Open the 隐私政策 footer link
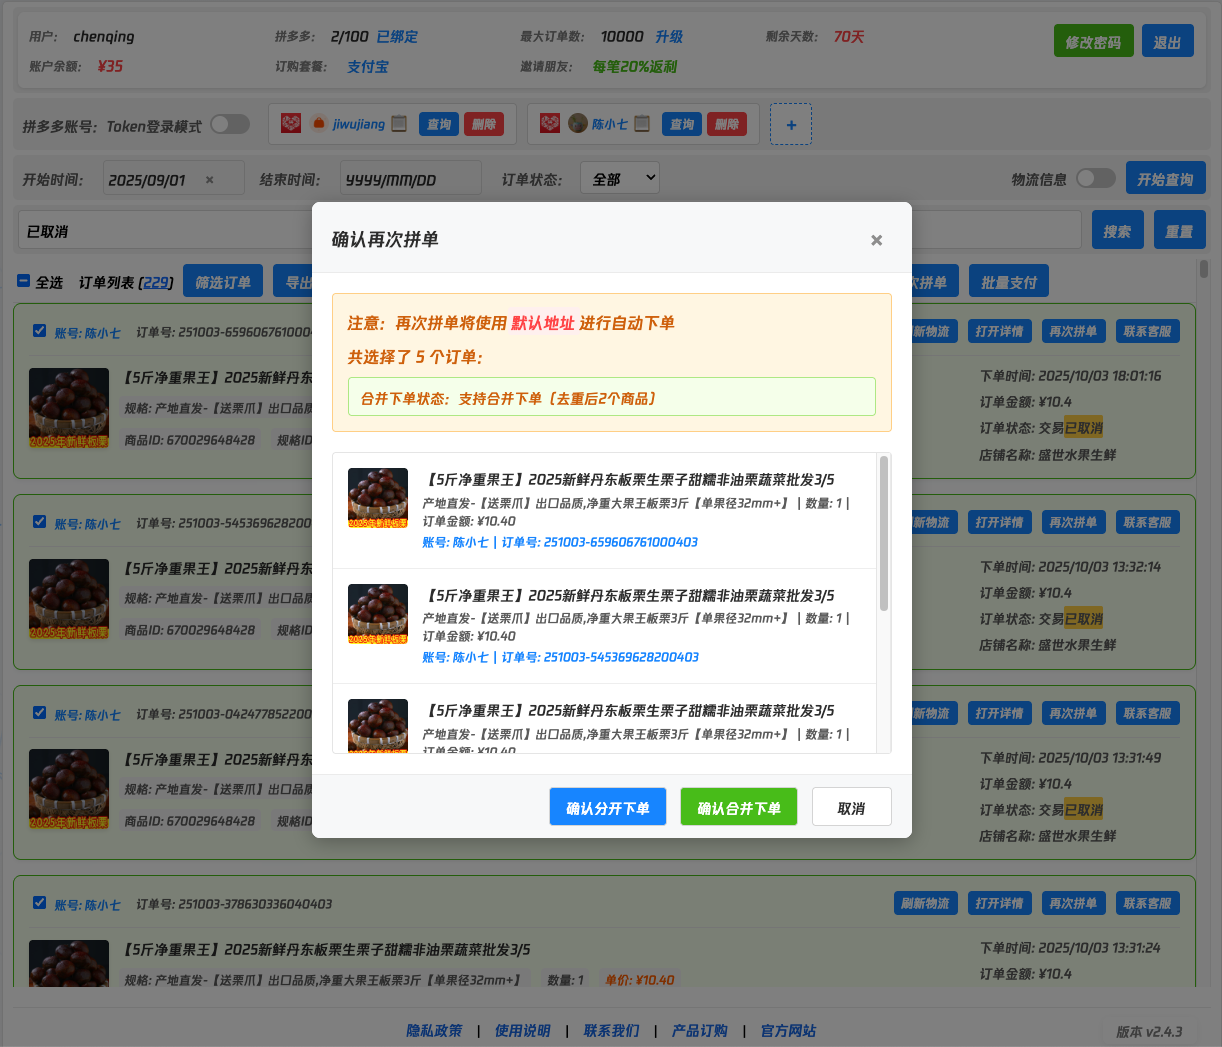The width and height of the screenshot is (1222, 1047). click(x=434, y=1030)
